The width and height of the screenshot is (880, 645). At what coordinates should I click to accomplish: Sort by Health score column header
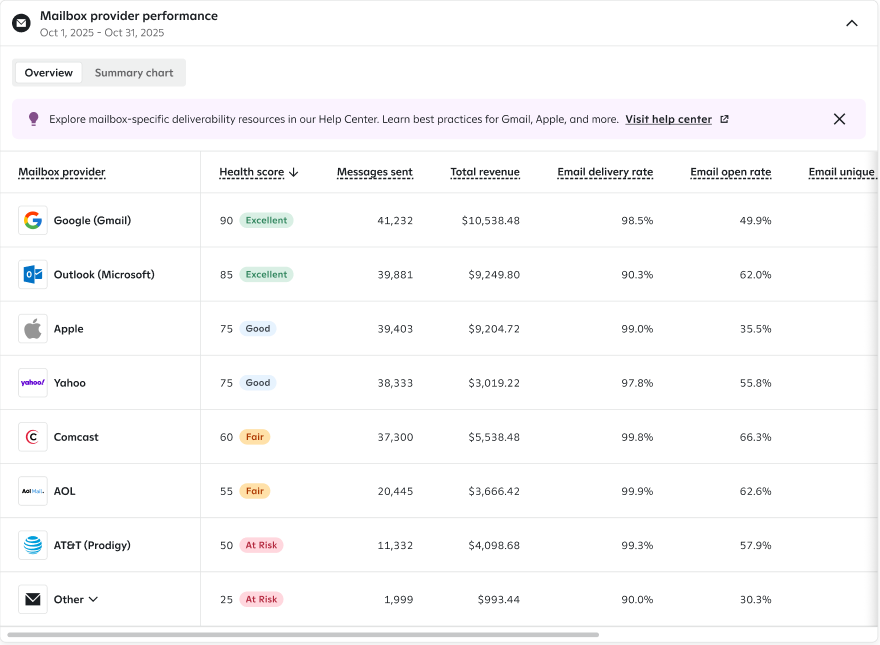coord(251,172)
